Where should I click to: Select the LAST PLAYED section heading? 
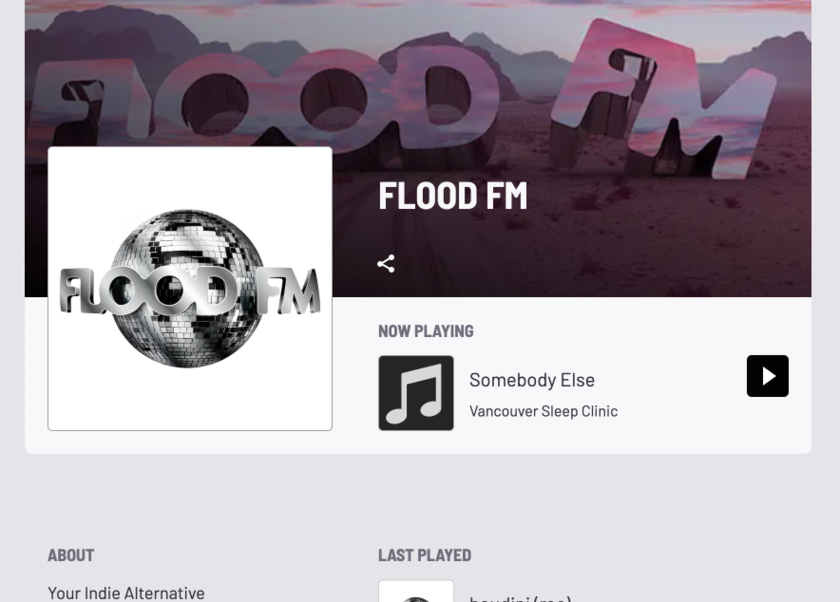pos(425,555)
